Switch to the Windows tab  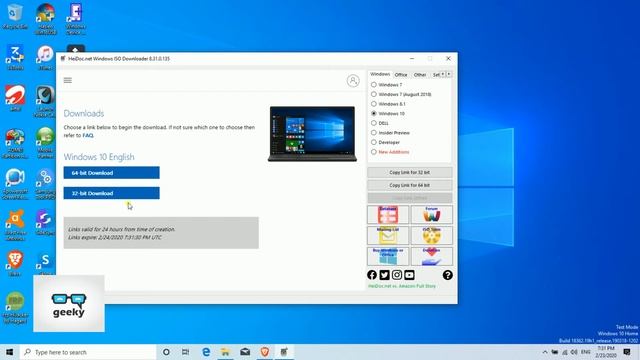(x=380, y=74)
